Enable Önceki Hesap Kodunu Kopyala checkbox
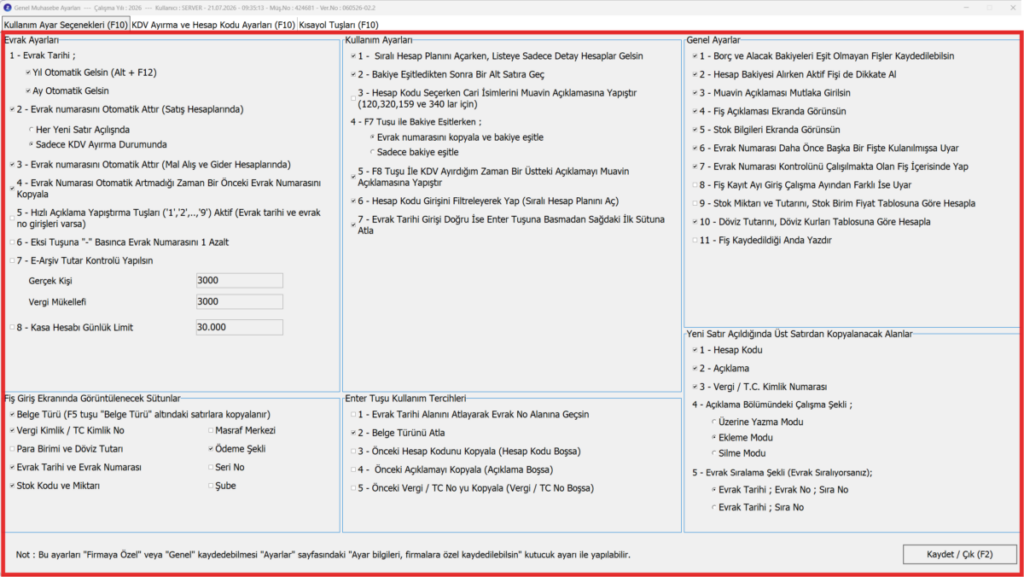This screenshot has width=1024, height=577. point(353,451)
